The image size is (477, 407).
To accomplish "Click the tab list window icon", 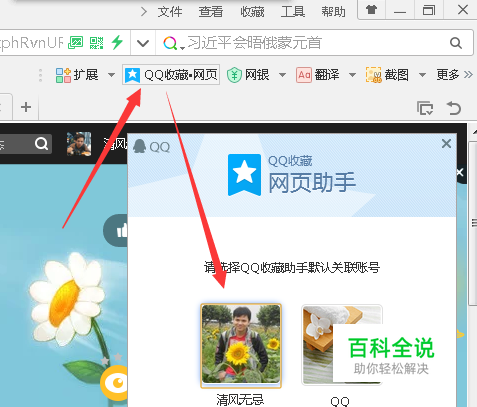I will 425,108.
